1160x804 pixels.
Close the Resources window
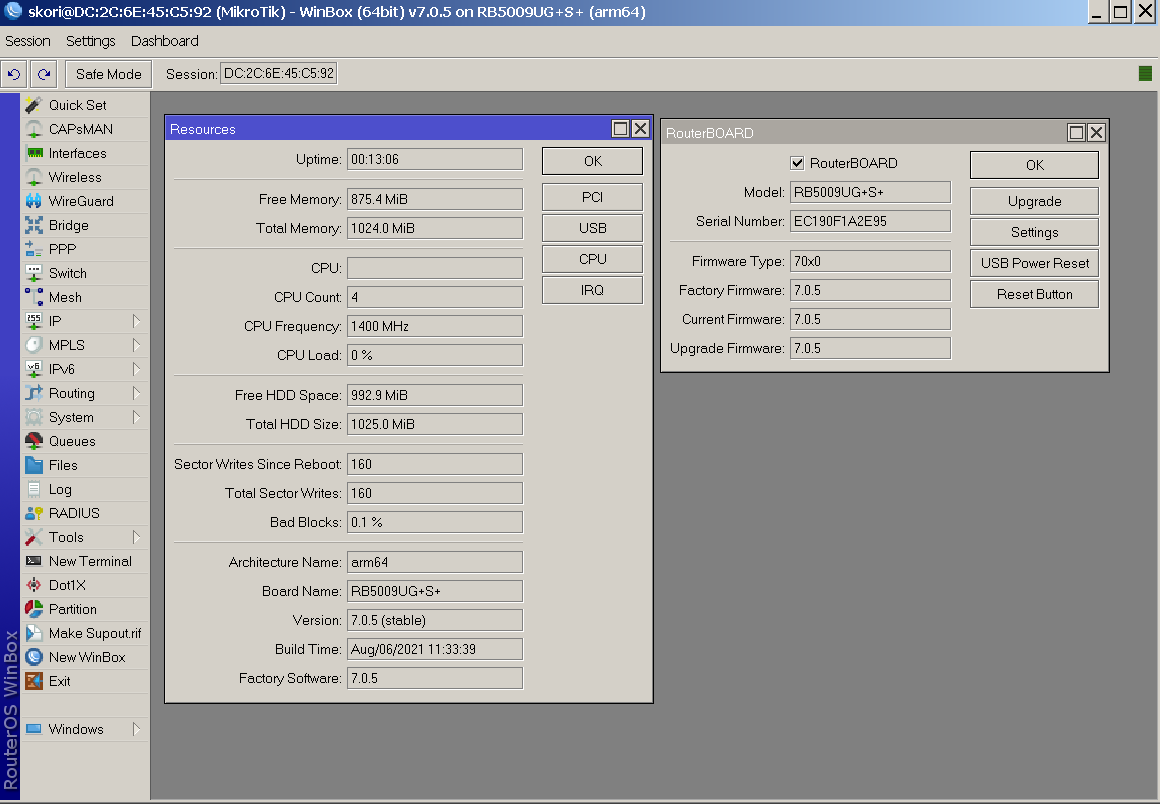click(641, 129)
